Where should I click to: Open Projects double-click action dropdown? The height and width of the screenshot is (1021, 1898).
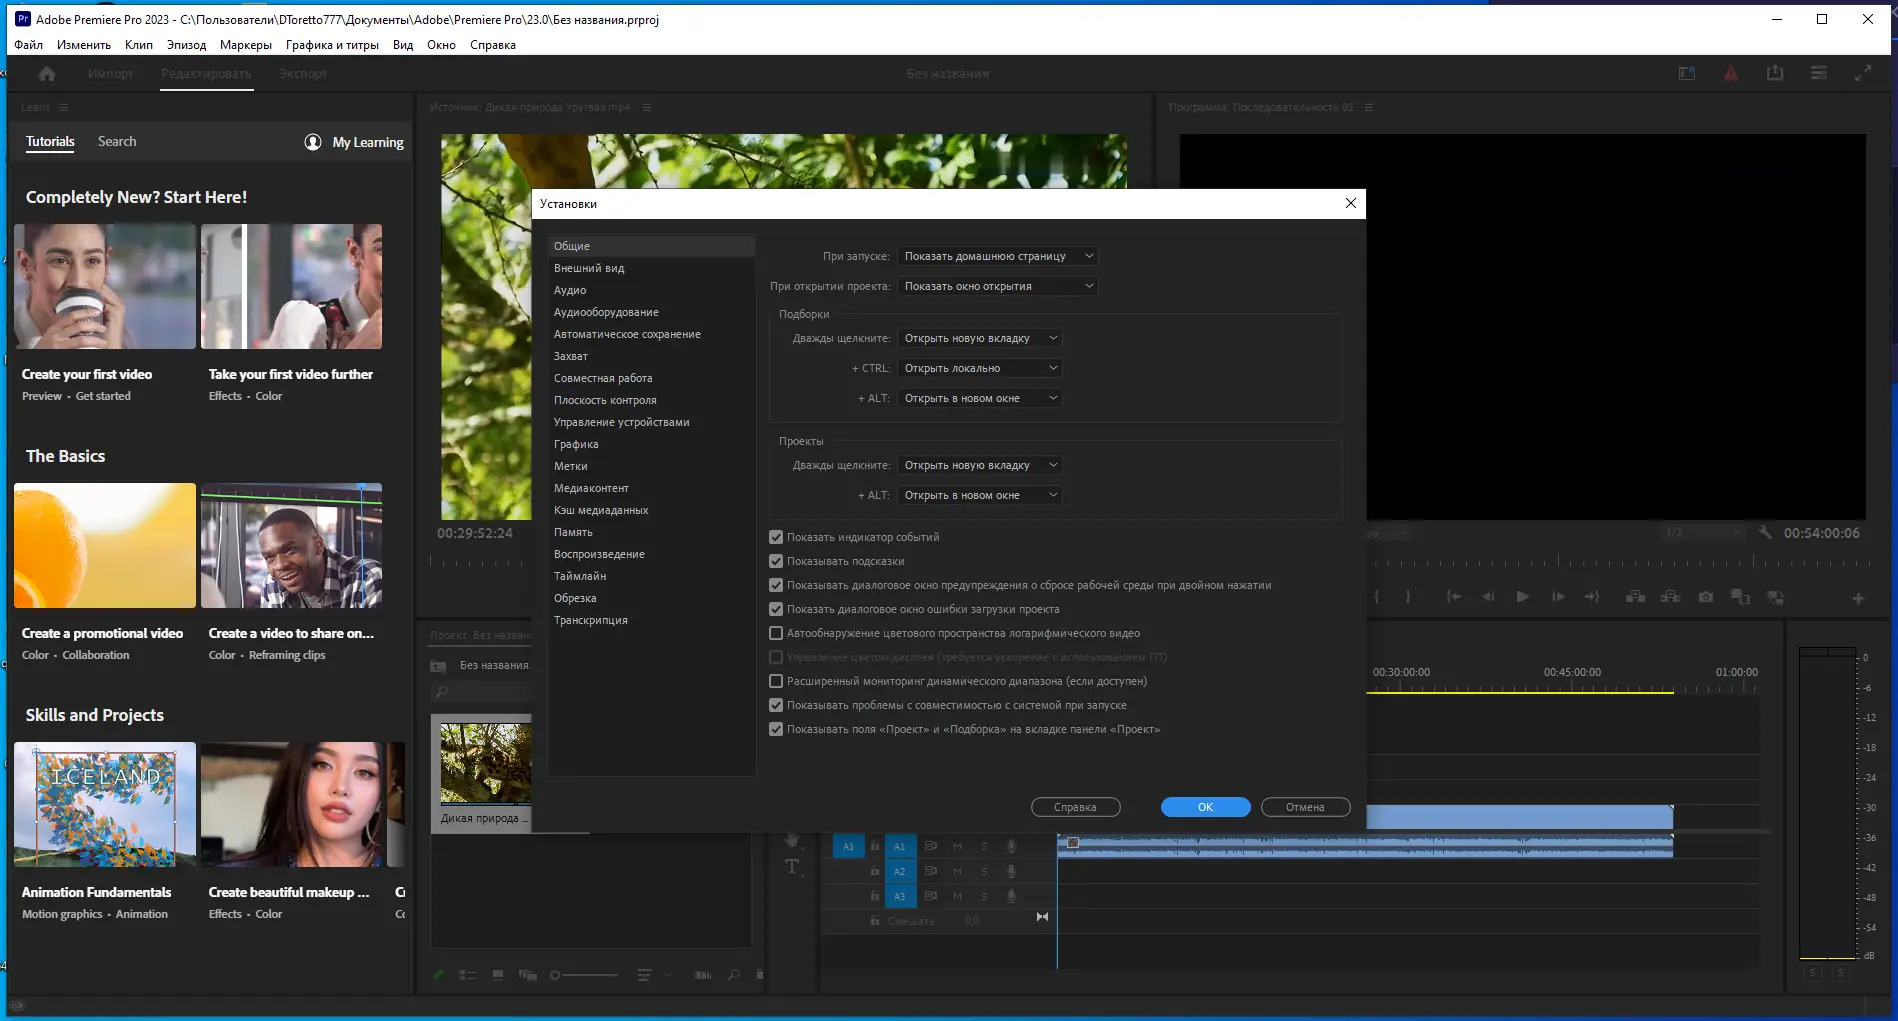[980, 465]
